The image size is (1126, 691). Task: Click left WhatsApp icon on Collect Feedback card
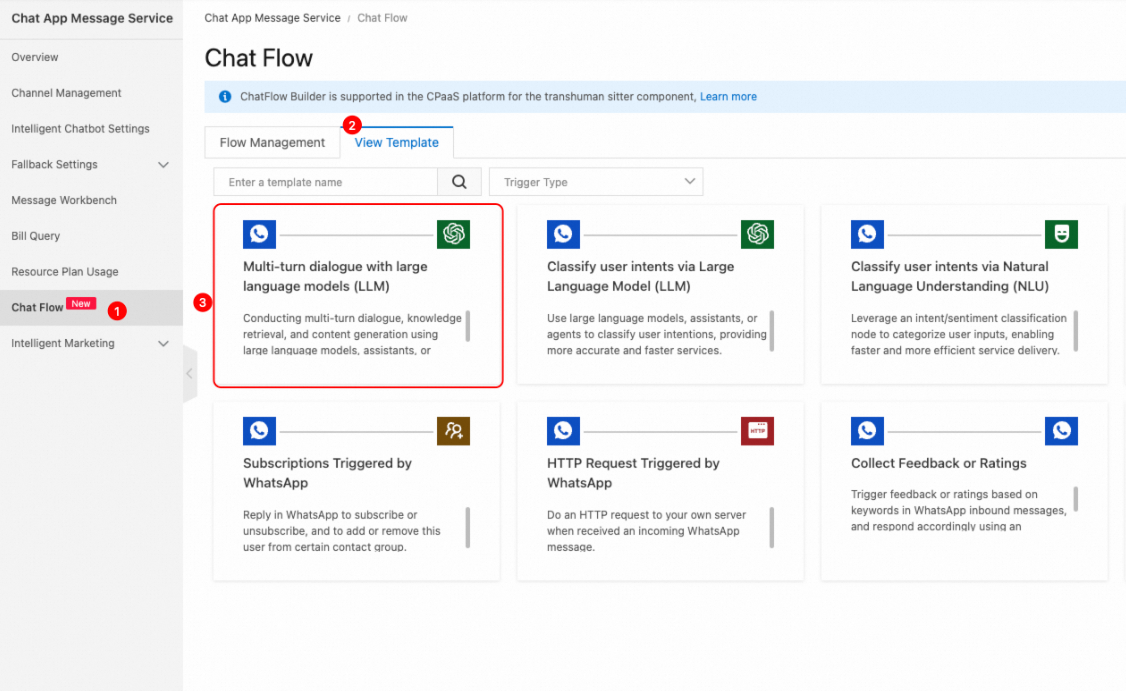click(x=867, y=431)
